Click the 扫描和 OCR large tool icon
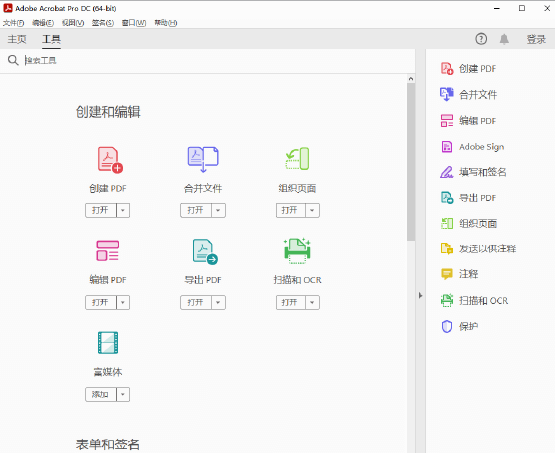Viewport: 555px width, 453px height. 297,251
